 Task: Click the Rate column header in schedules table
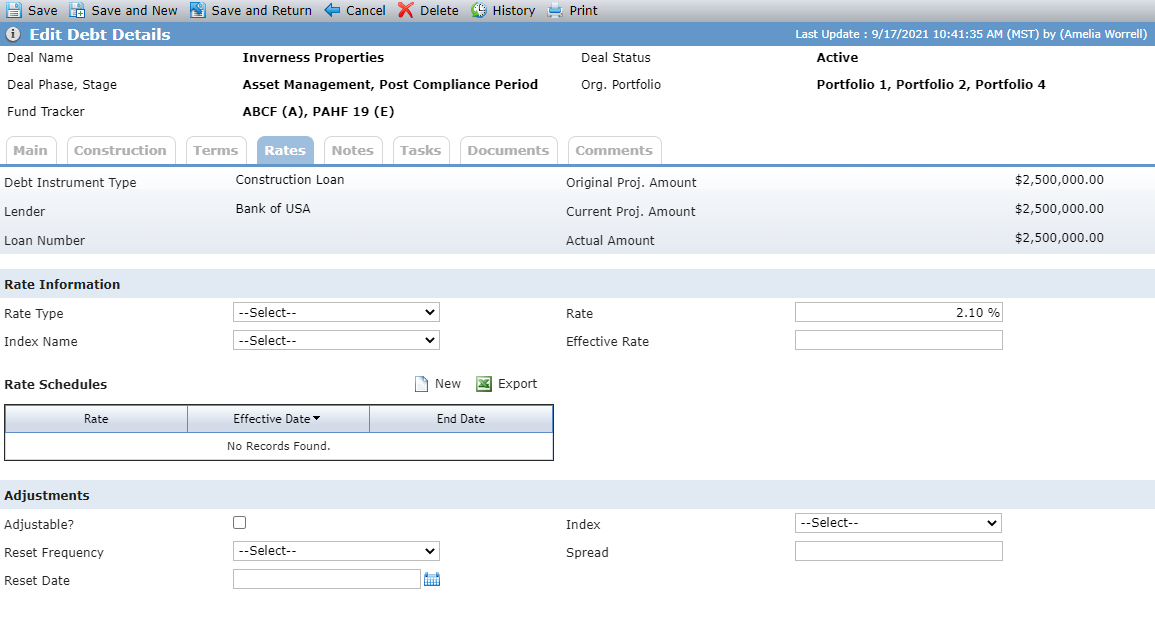click(x=96, y=418)
